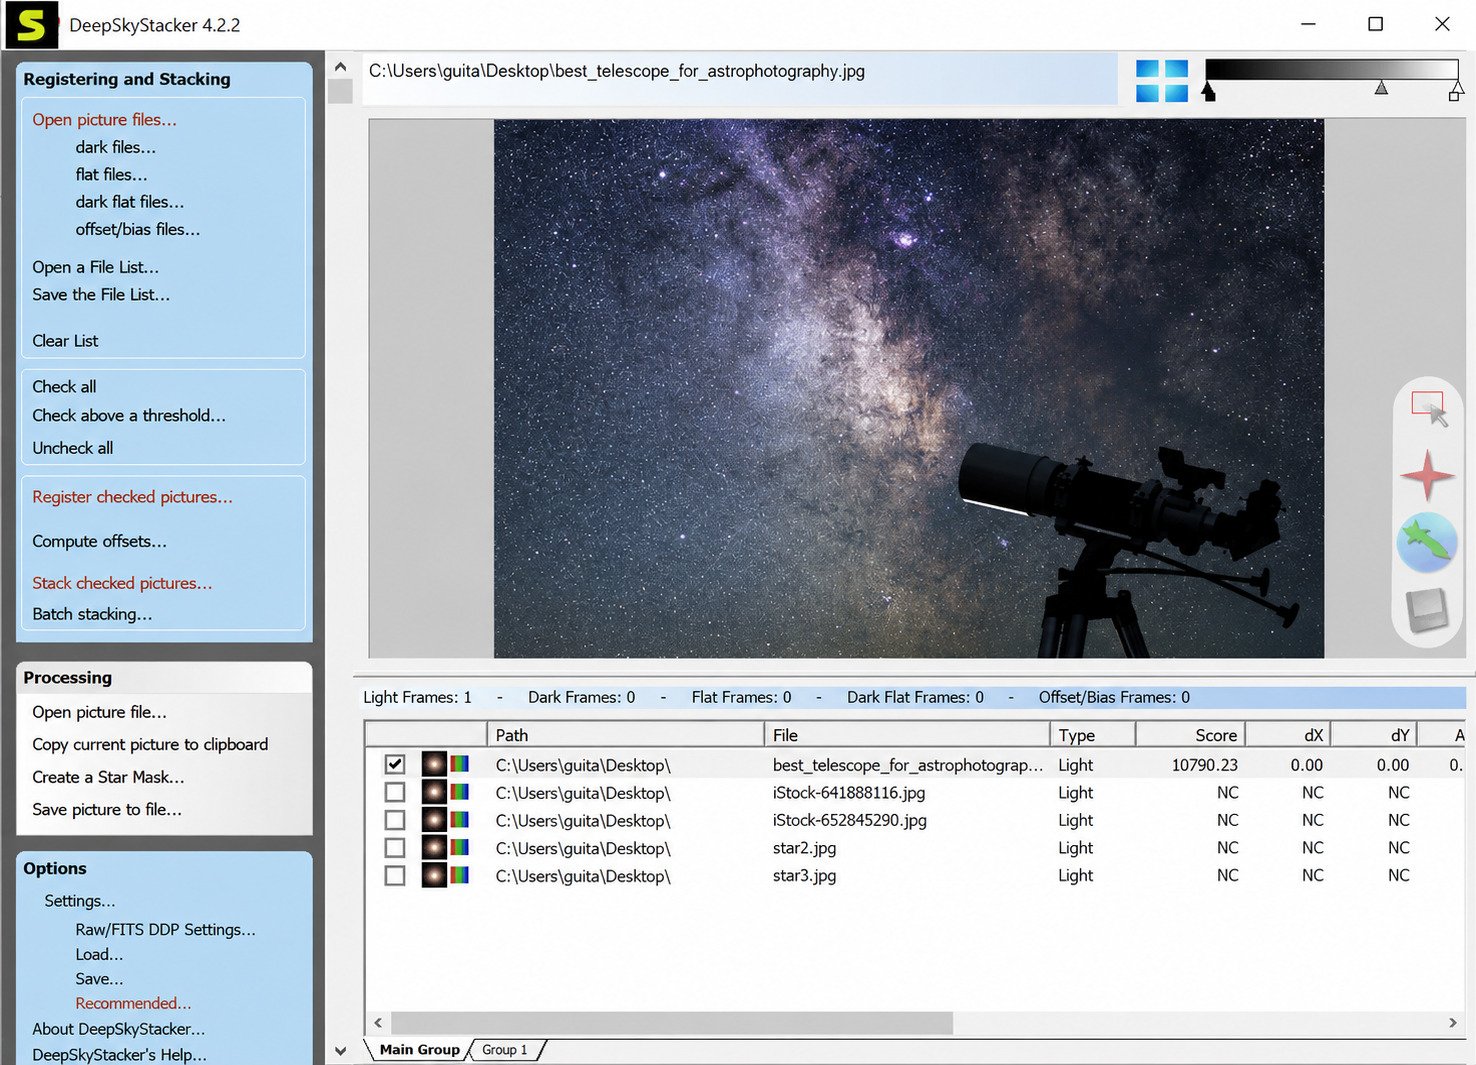Click the gray midpoint gamma slider marker

1381,88
